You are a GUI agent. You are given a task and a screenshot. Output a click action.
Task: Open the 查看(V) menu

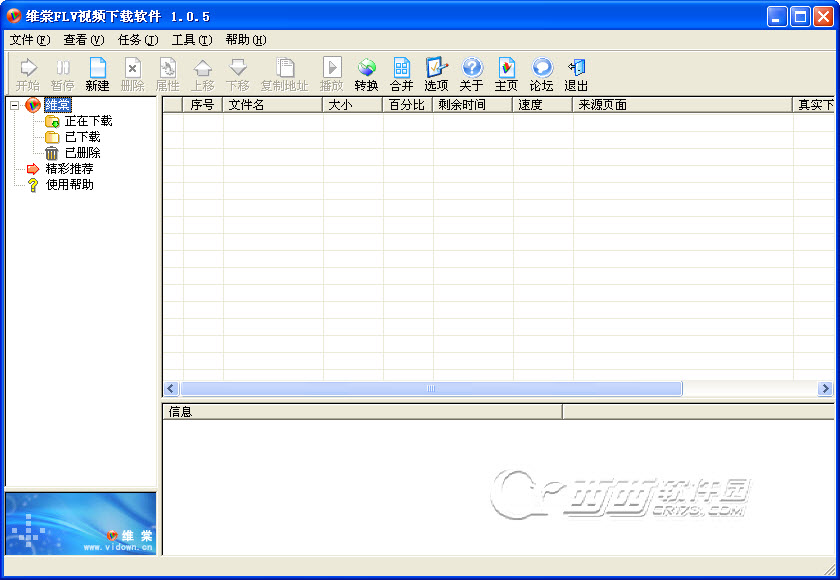[84, 40]
